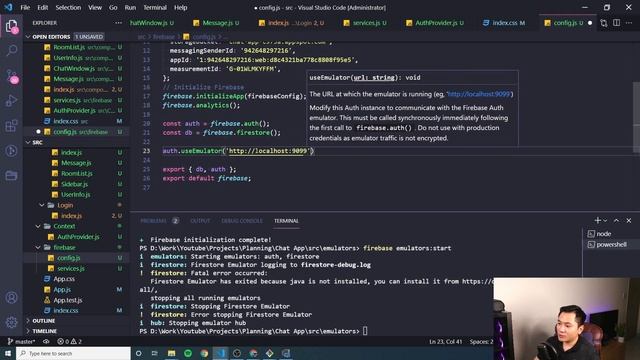Switch to the services.js editor tab
Screen dimensions: 640x360
coord(365,23)
